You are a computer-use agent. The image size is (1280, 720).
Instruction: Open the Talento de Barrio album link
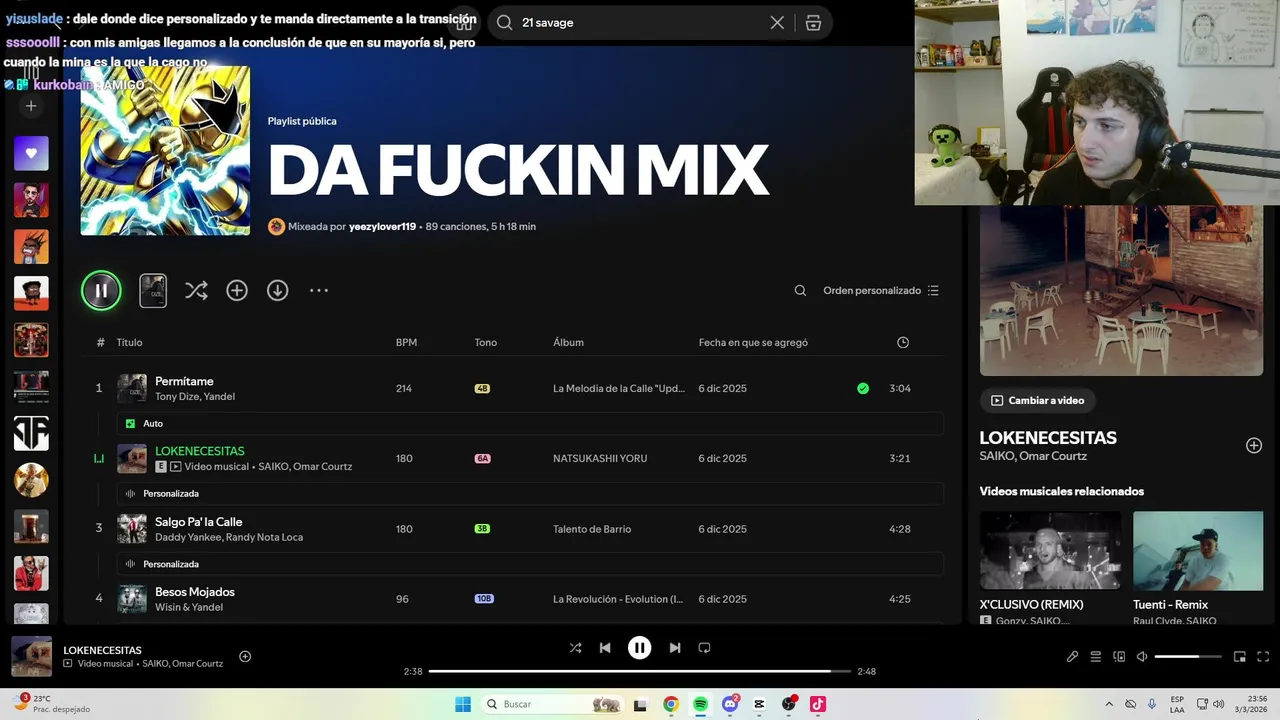click(592, 529)
